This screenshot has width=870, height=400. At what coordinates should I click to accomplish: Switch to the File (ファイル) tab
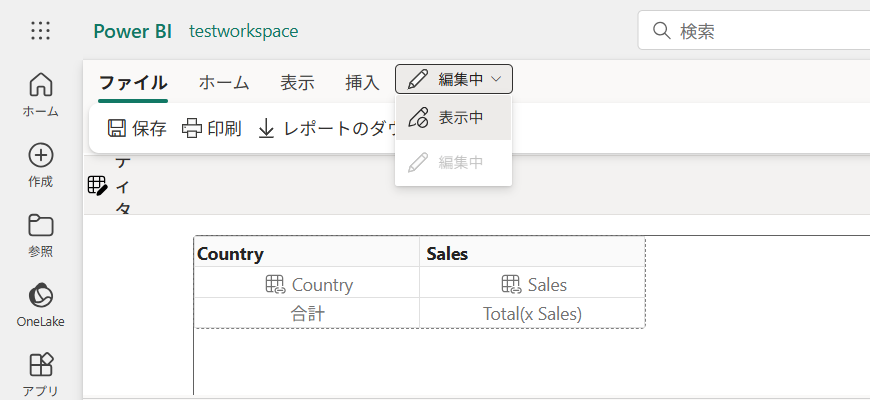pos(132,83)
